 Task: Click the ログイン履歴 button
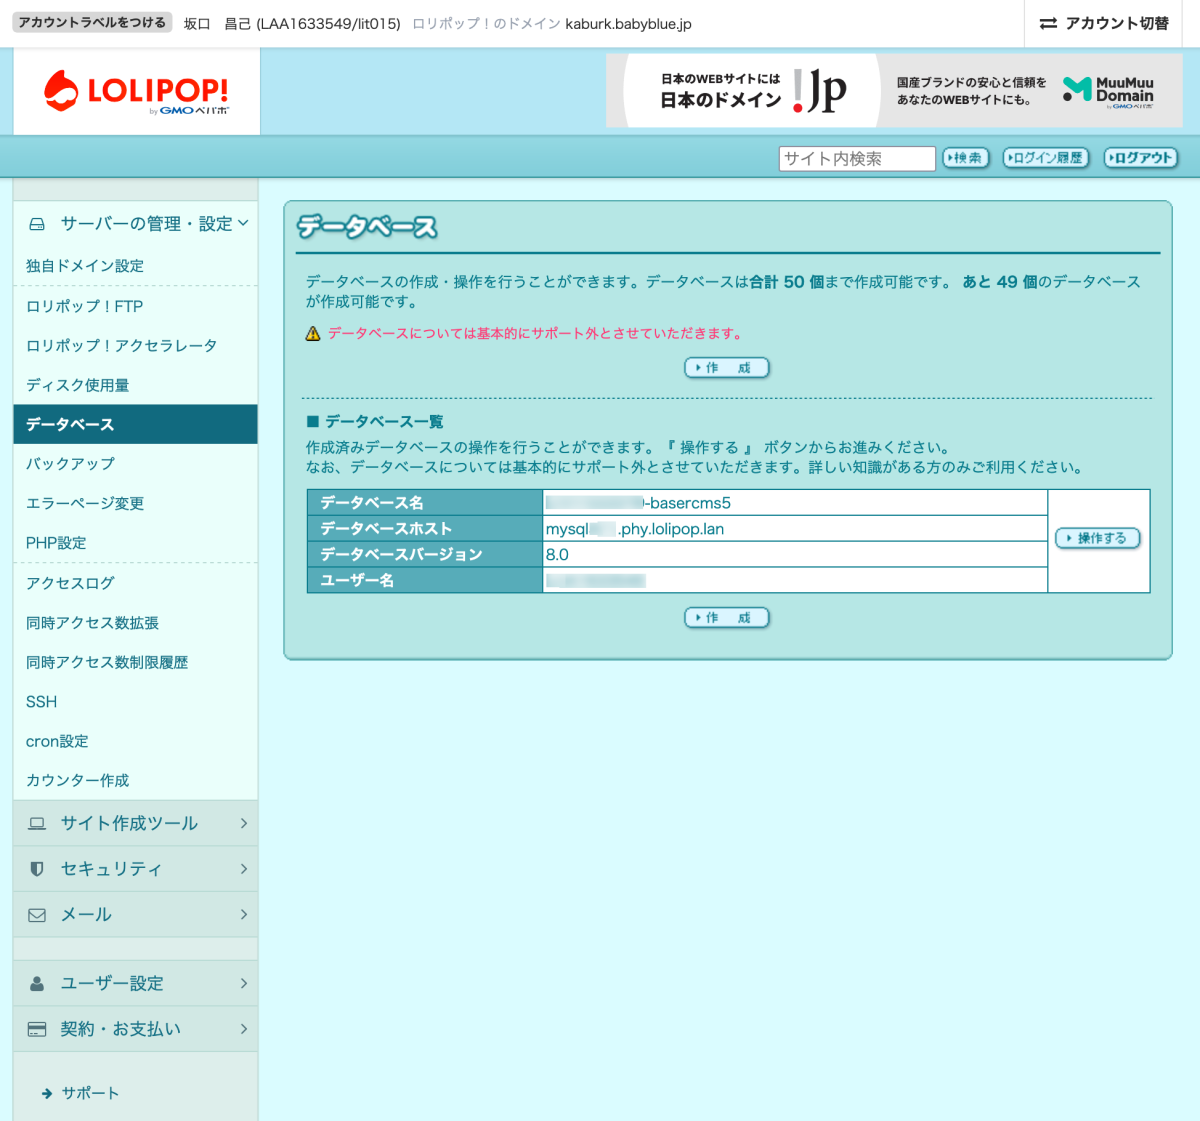(x=1045, y=158)
